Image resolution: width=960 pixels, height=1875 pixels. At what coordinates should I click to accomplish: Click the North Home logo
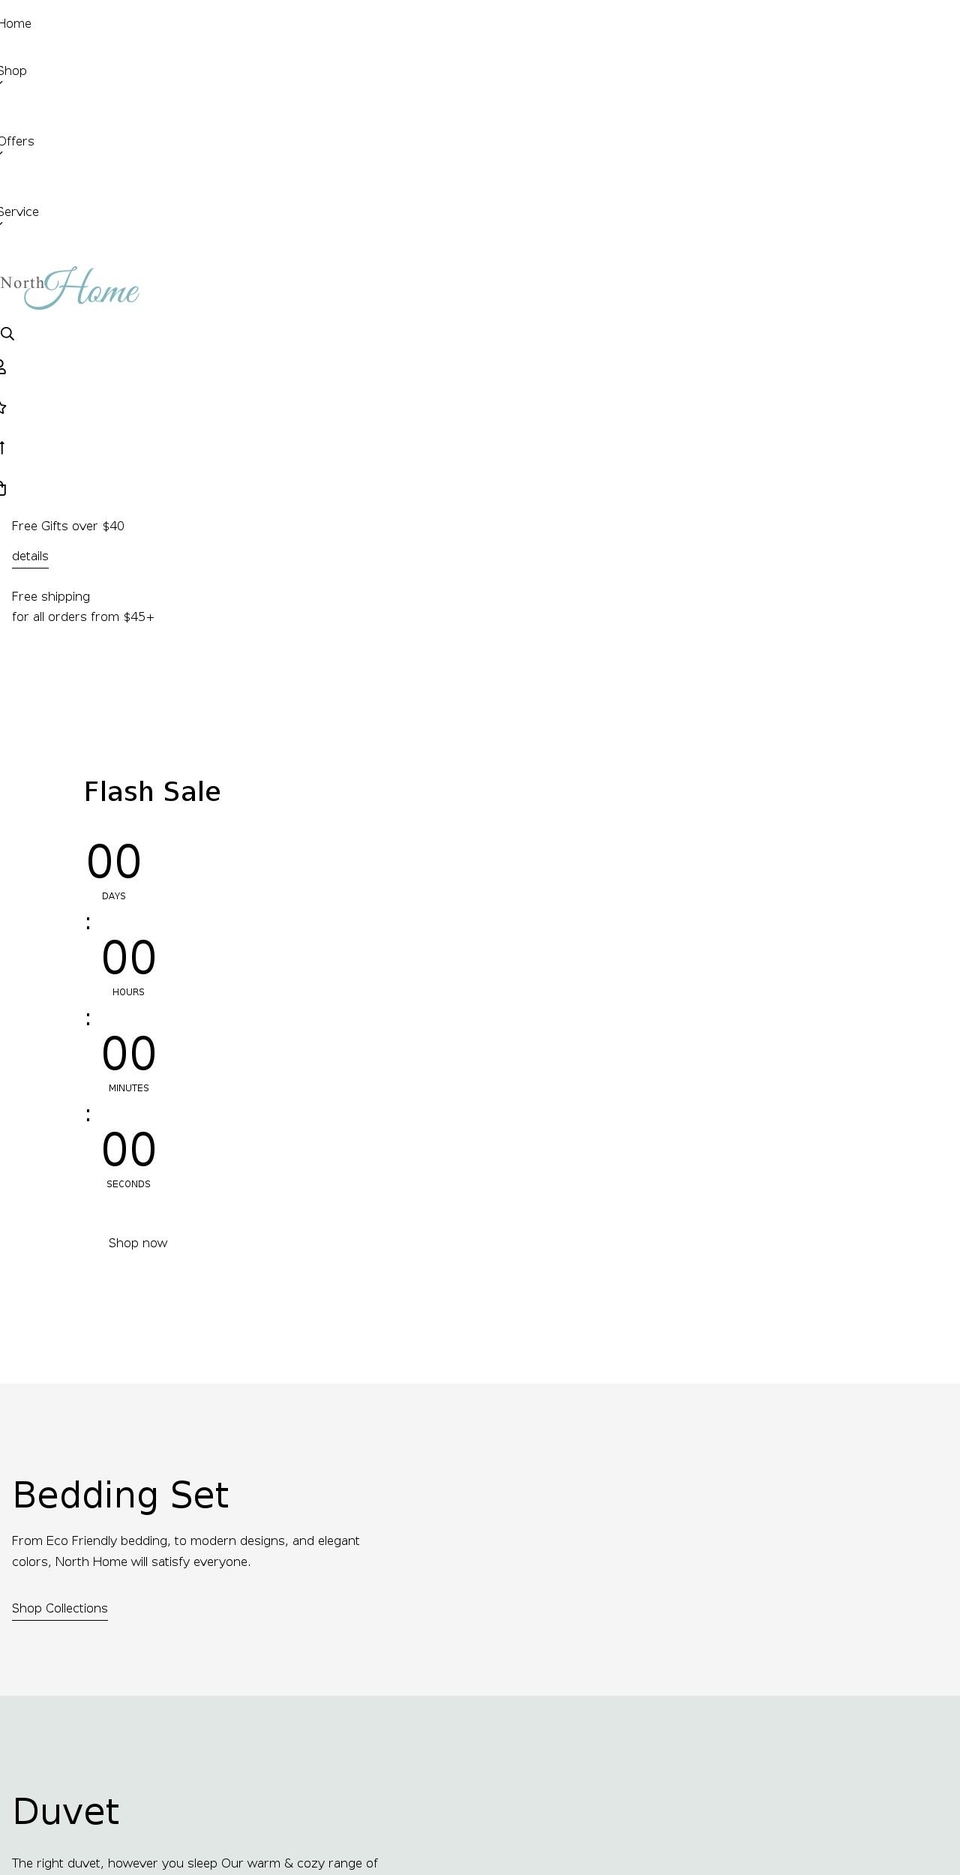[x=70, y=290]
